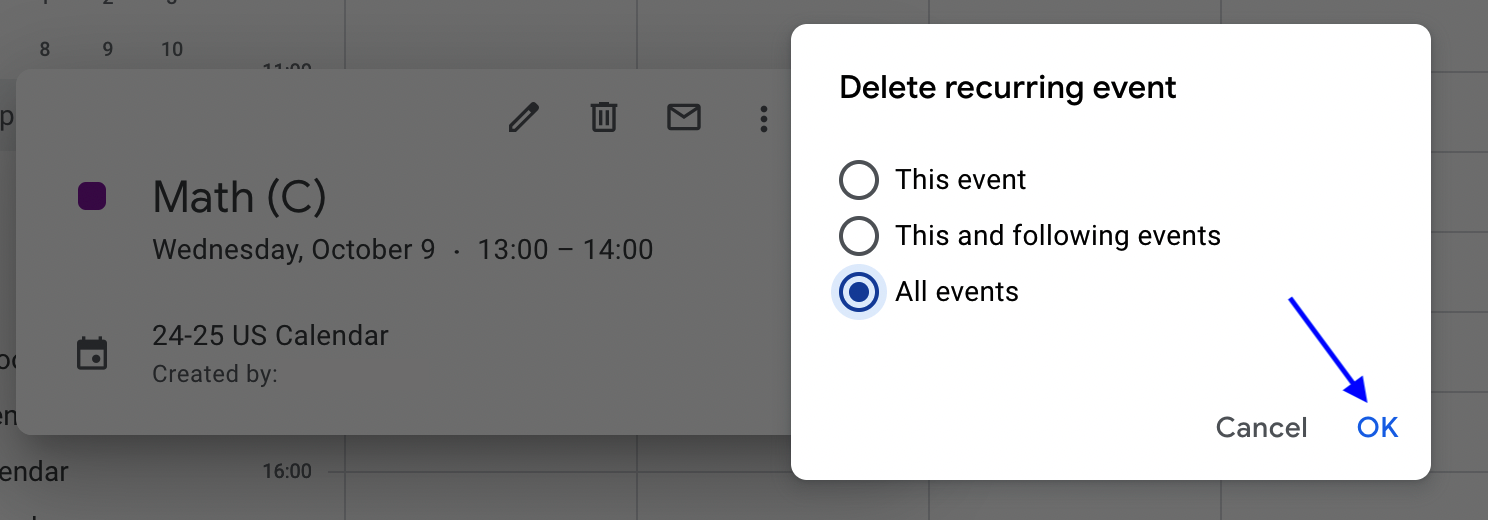1488x520 pixels.
Task: Click calendar icon beside 24-25 US Calendar
Action: tap(92, 354)
